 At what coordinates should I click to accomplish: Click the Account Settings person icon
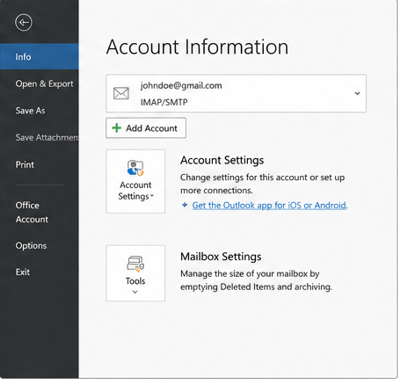pos(135,168)
